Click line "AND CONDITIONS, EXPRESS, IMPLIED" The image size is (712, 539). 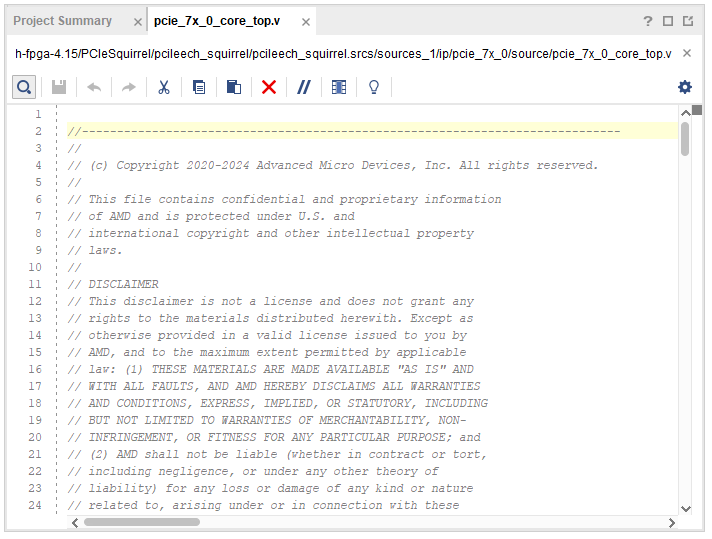(277, 403)
